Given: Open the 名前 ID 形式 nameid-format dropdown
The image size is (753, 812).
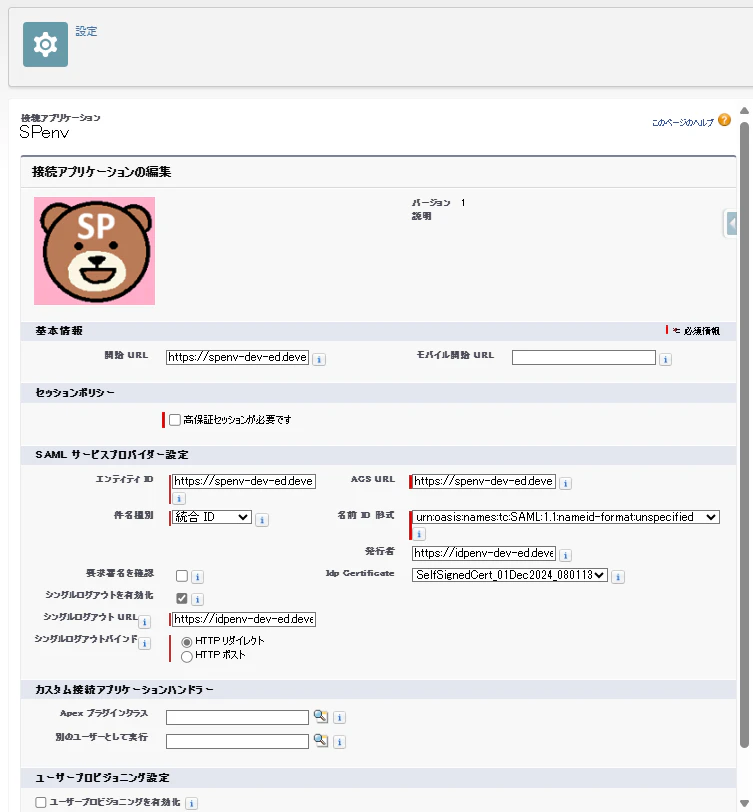Looking at the screenshot, I should coord(566,517).
